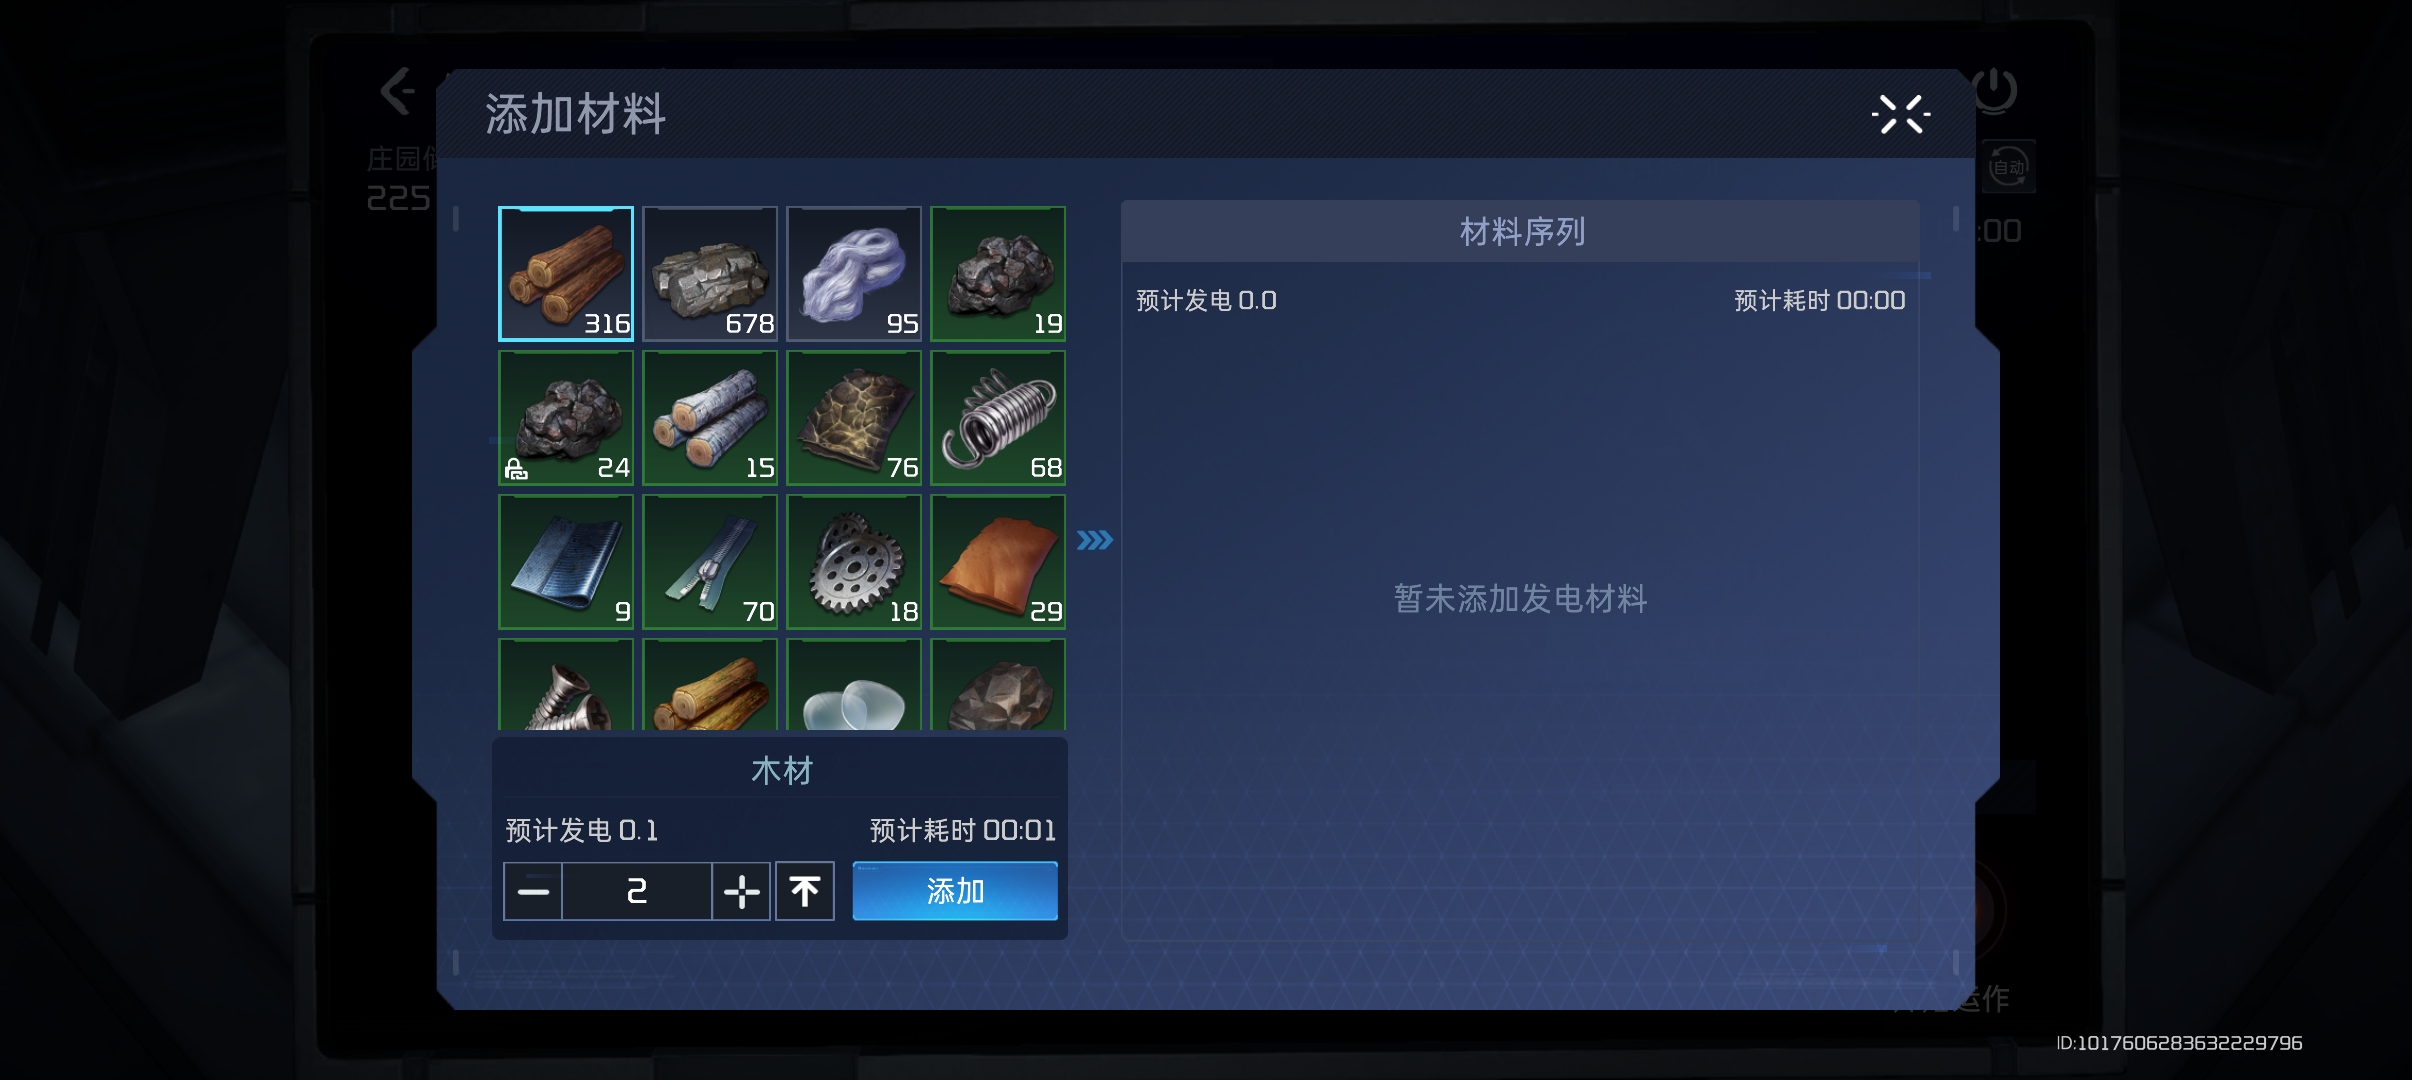The height and width of the screenshot is (1080, 2412).
Task: Toggle the 自动 auto mode icon
Action: [x=2008, y=167]
